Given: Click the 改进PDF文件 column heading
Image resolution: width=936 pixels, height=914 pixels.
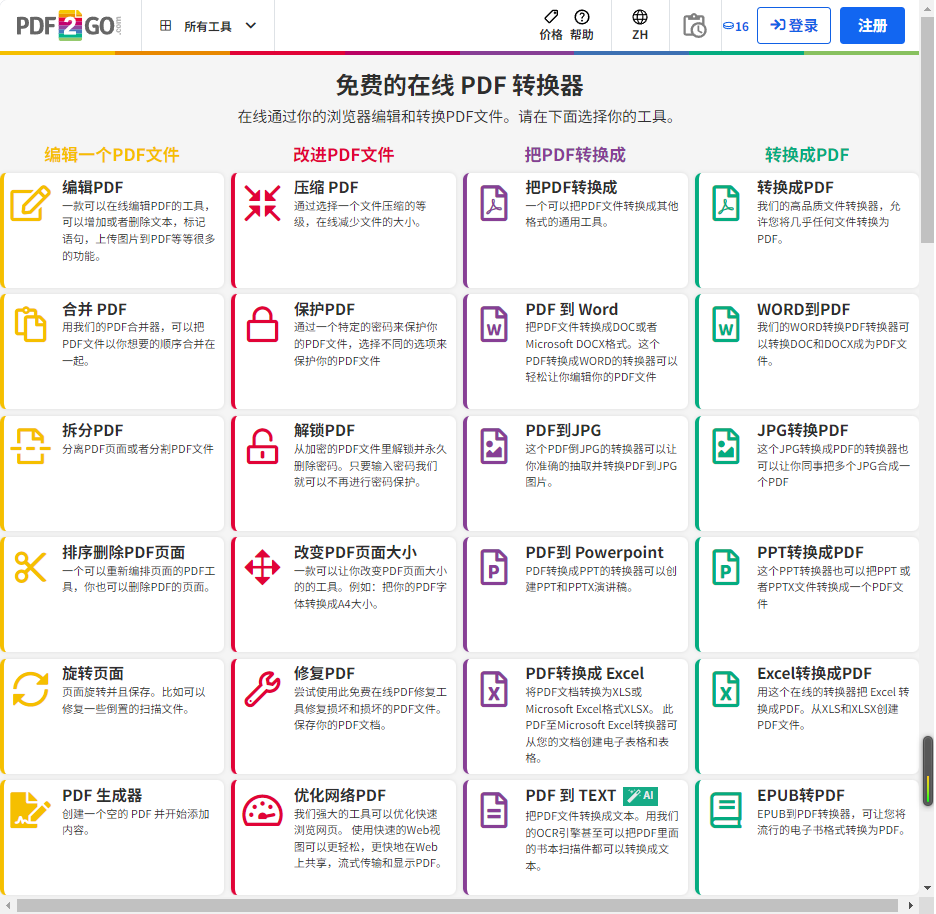Looking at the screenshot, I should [343, 155].
